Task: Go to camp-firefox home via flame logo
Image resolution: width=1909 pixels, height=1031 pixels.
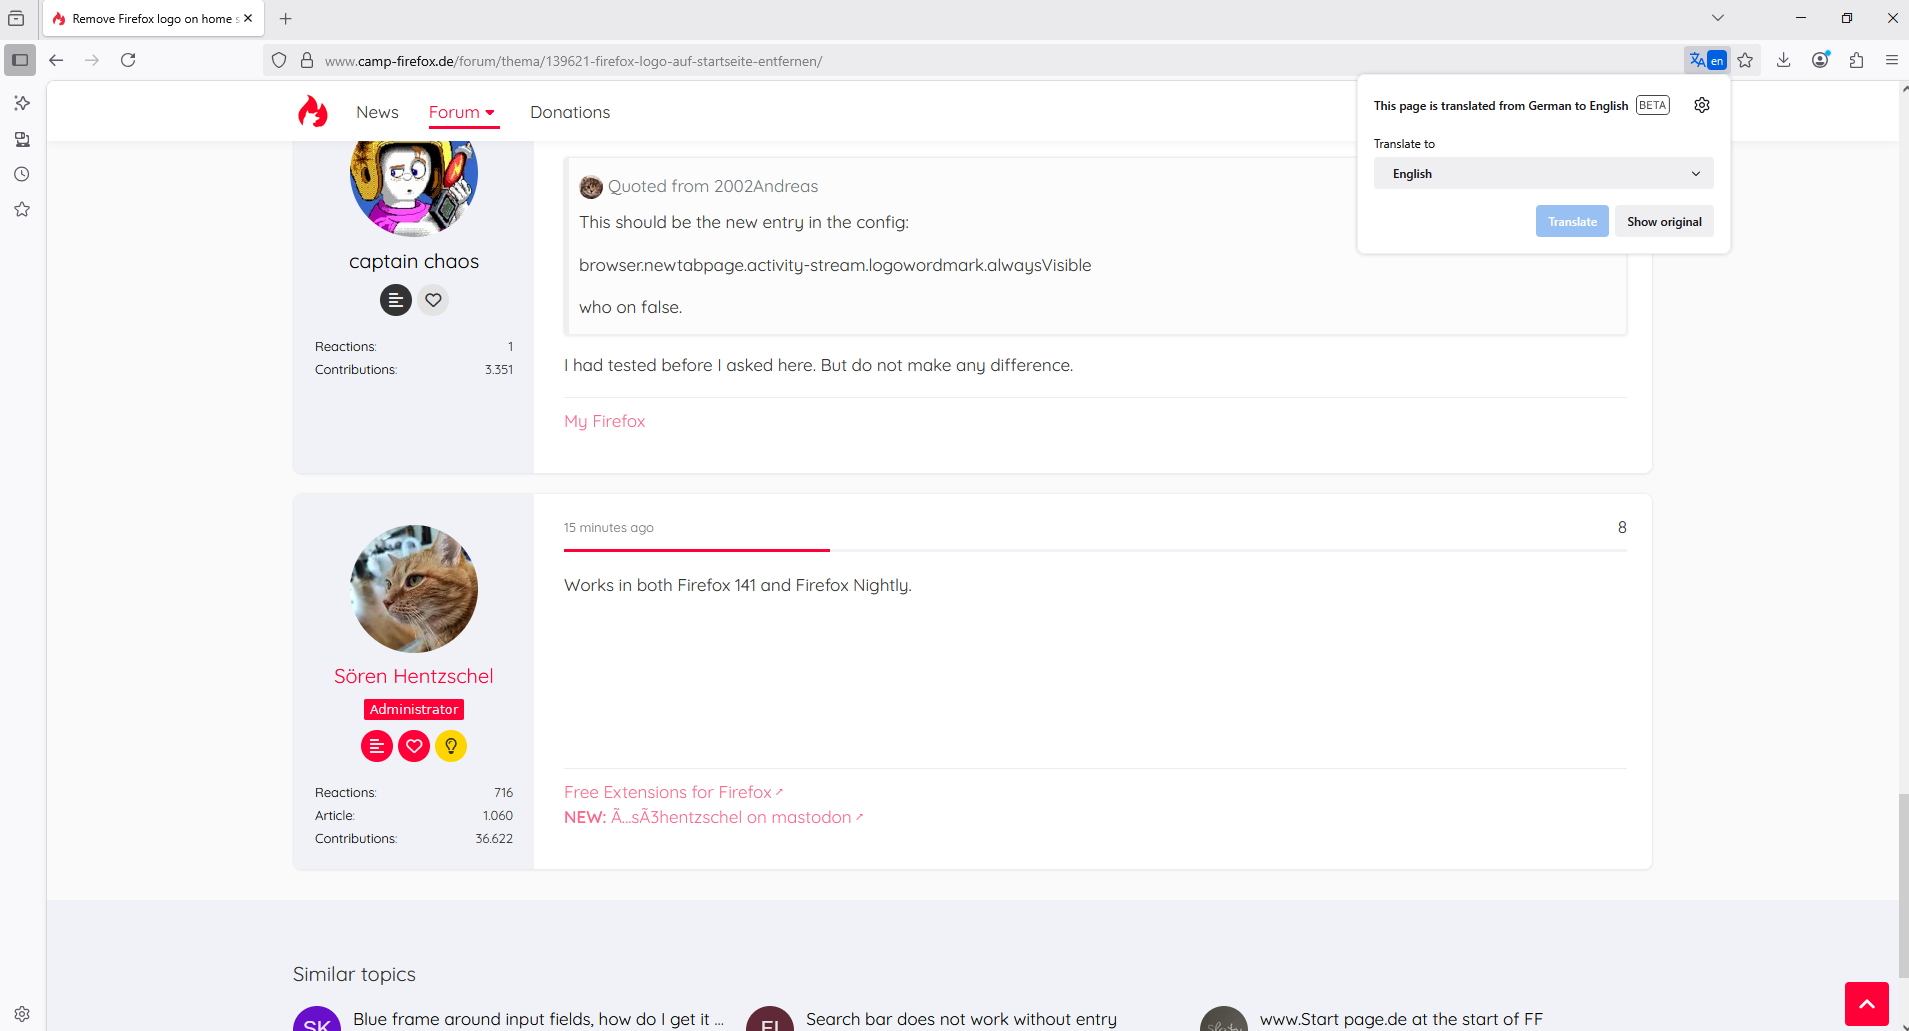Action: coord(313,111)
